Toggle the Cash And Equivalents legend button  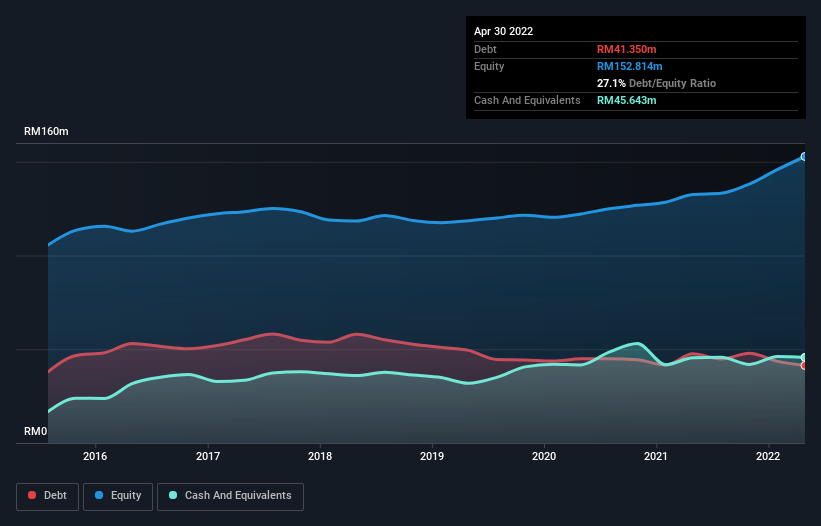point(230,496)
